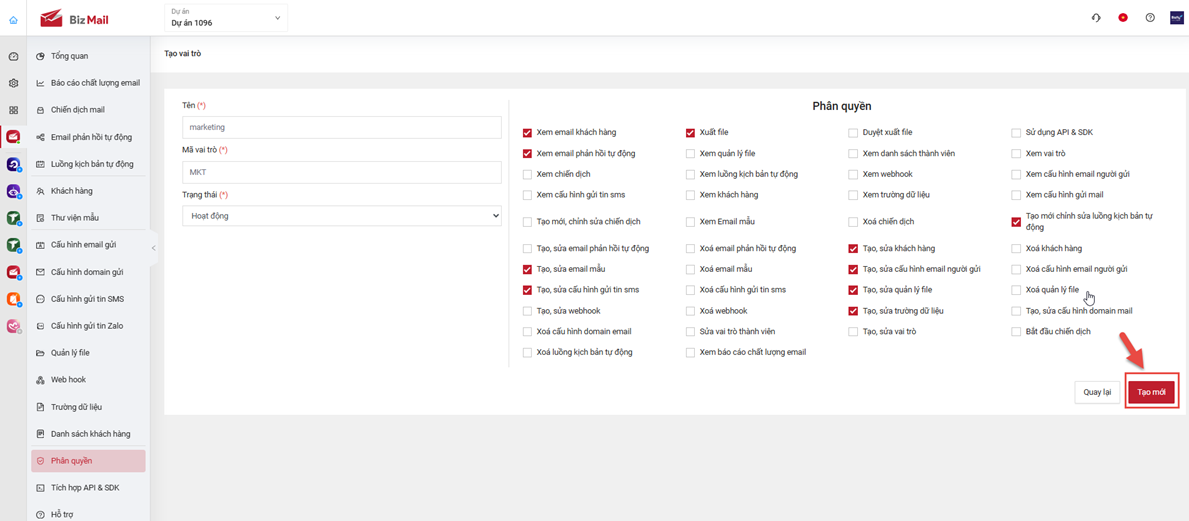Image resolution: width=1189 pixels, height=521 pixels.
Task: Open the user avatar in header
Action: pos(1177,18)
